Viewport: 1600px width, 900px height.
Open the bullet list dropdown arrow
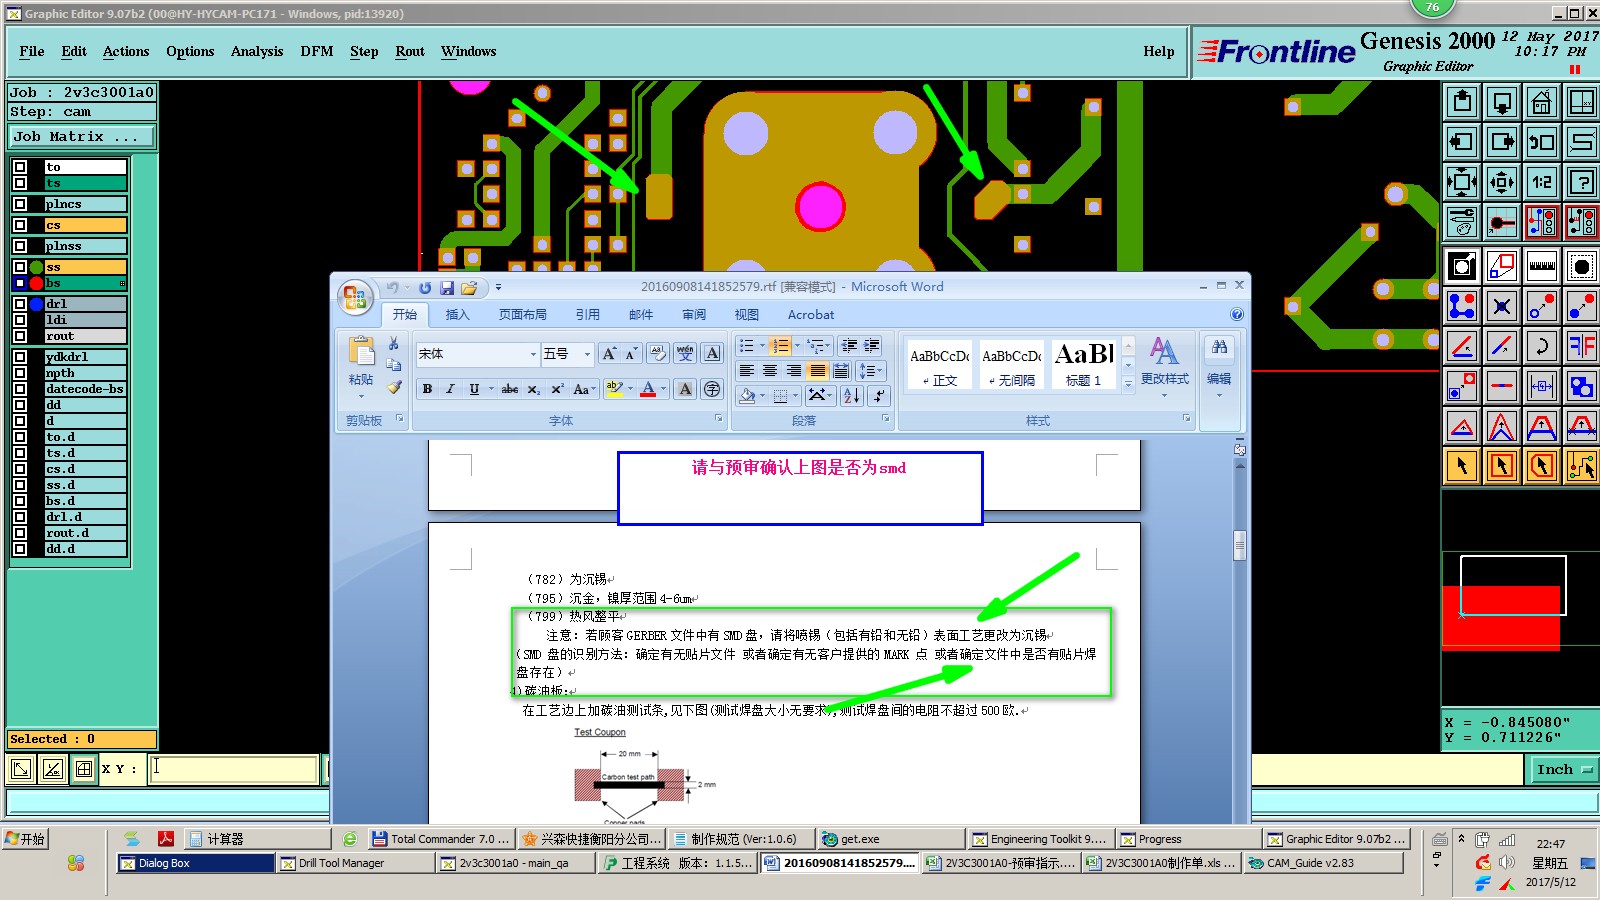point(762,346)
